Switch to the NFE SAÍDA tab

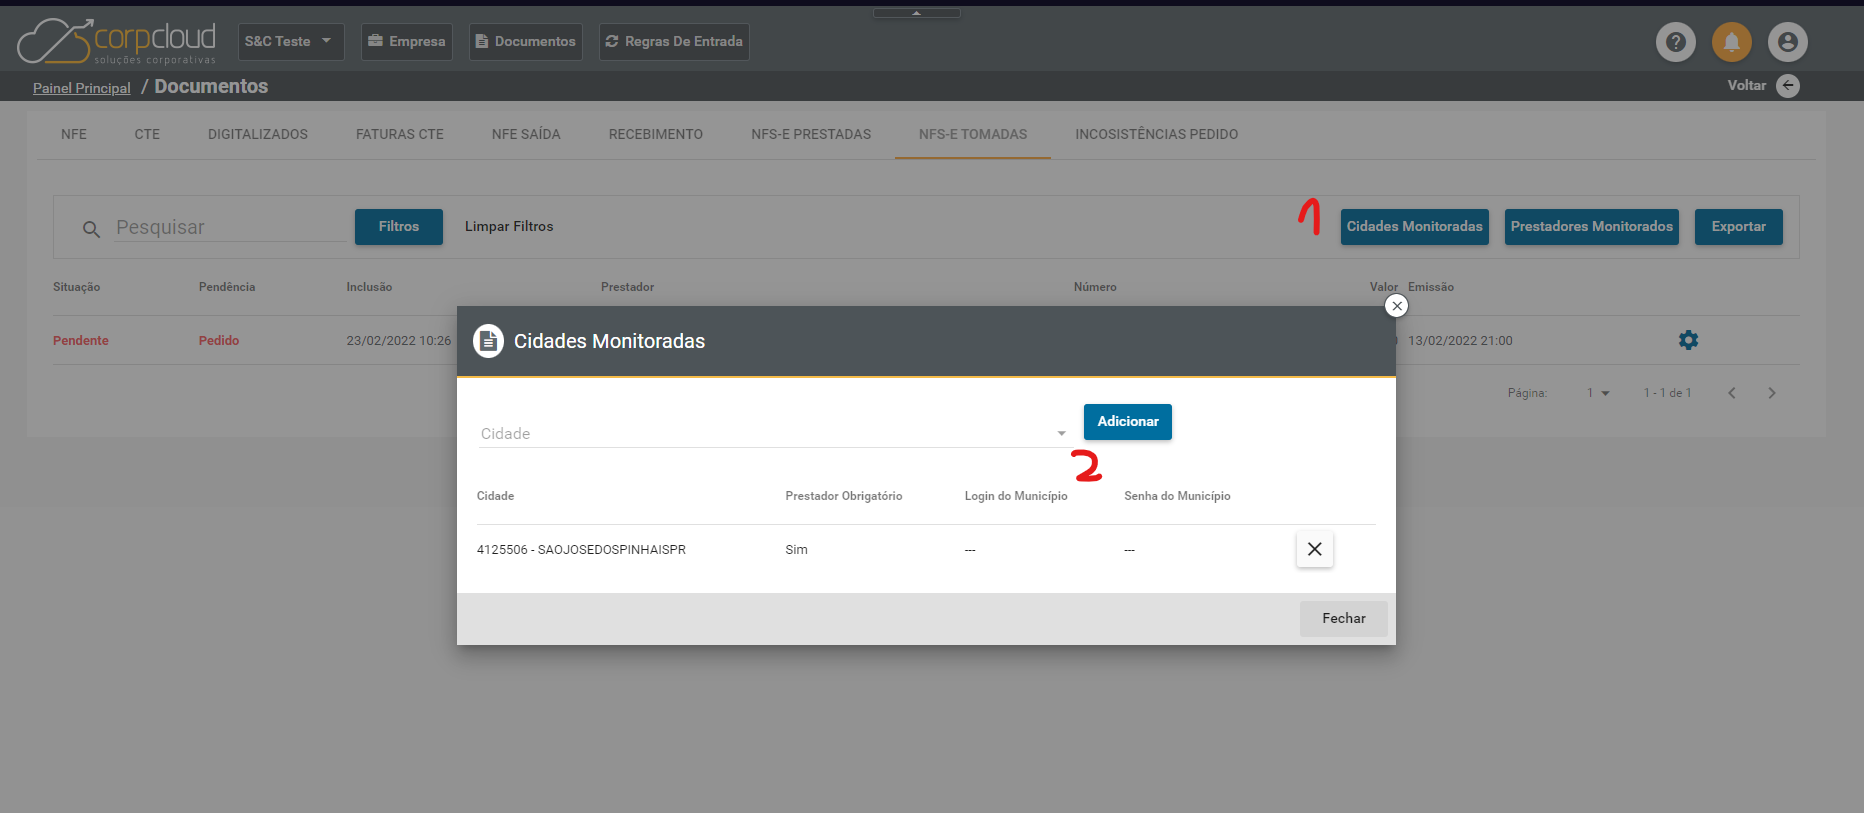526,134
